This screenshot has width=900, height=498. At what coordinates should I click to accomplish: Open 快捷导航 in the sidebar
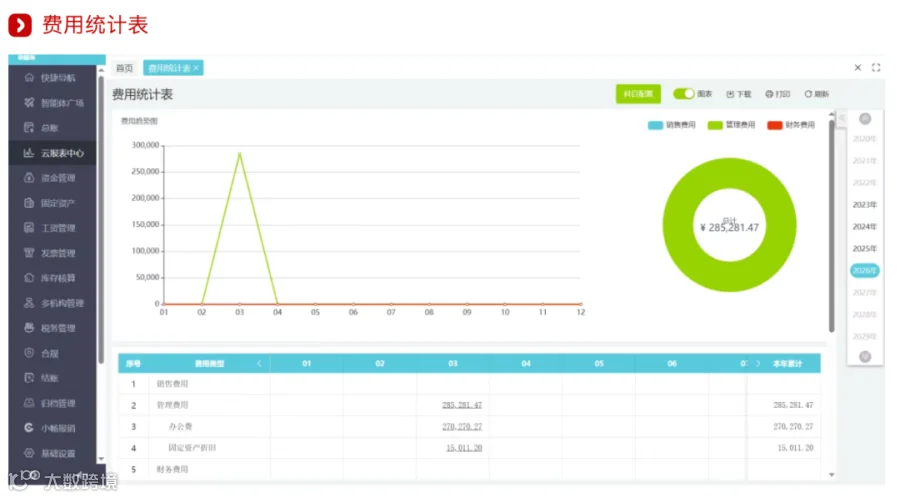52,77
